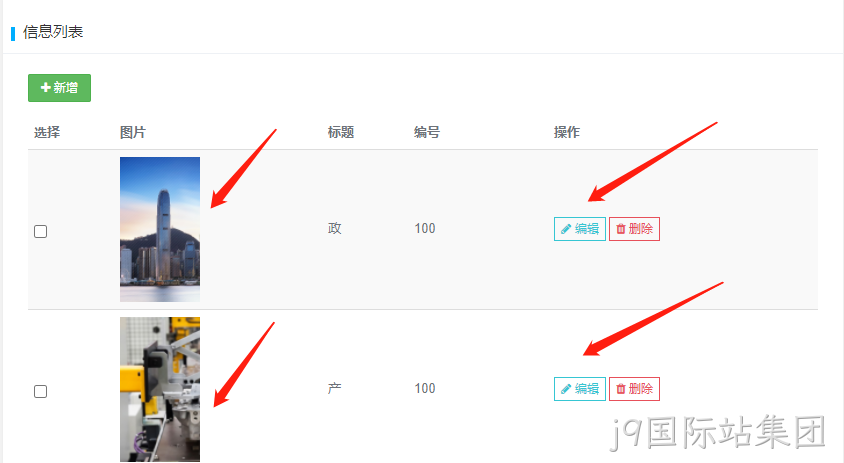The image size is (844, 463).
Task: Select the title text 政 in first row
Action: tap(335, 228)
